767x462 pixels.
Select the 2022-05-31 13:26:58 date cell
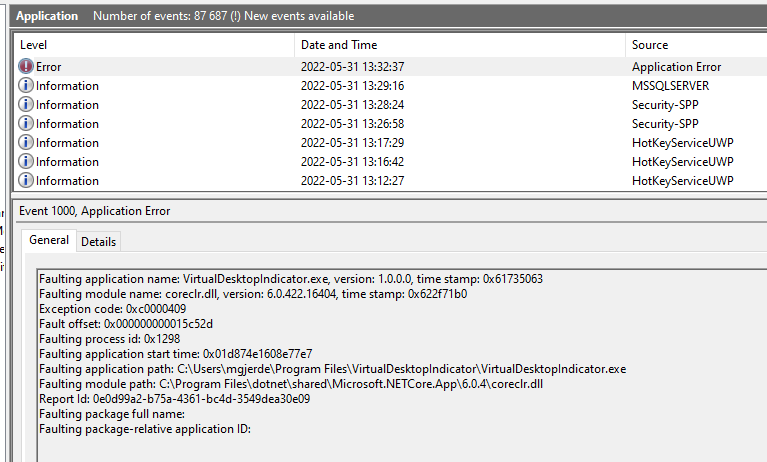tap(352, 124)
